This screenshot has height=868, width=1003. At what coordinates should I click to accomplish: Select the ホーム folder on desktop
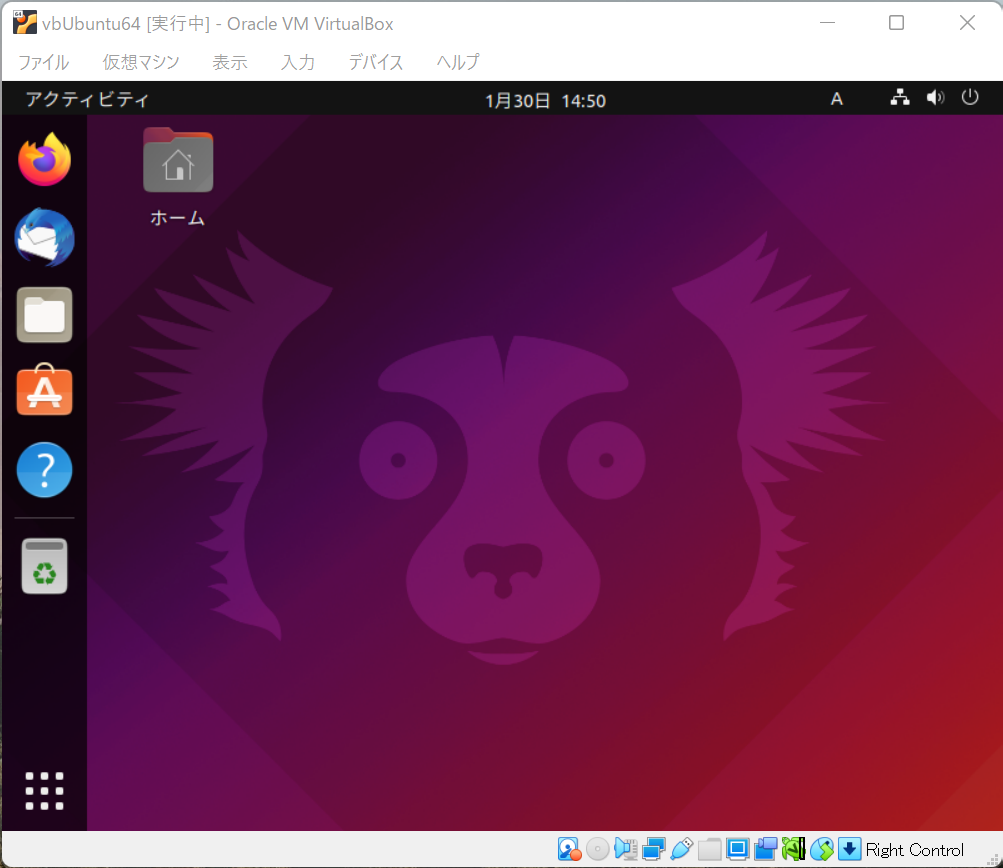[x=178, y=160]
